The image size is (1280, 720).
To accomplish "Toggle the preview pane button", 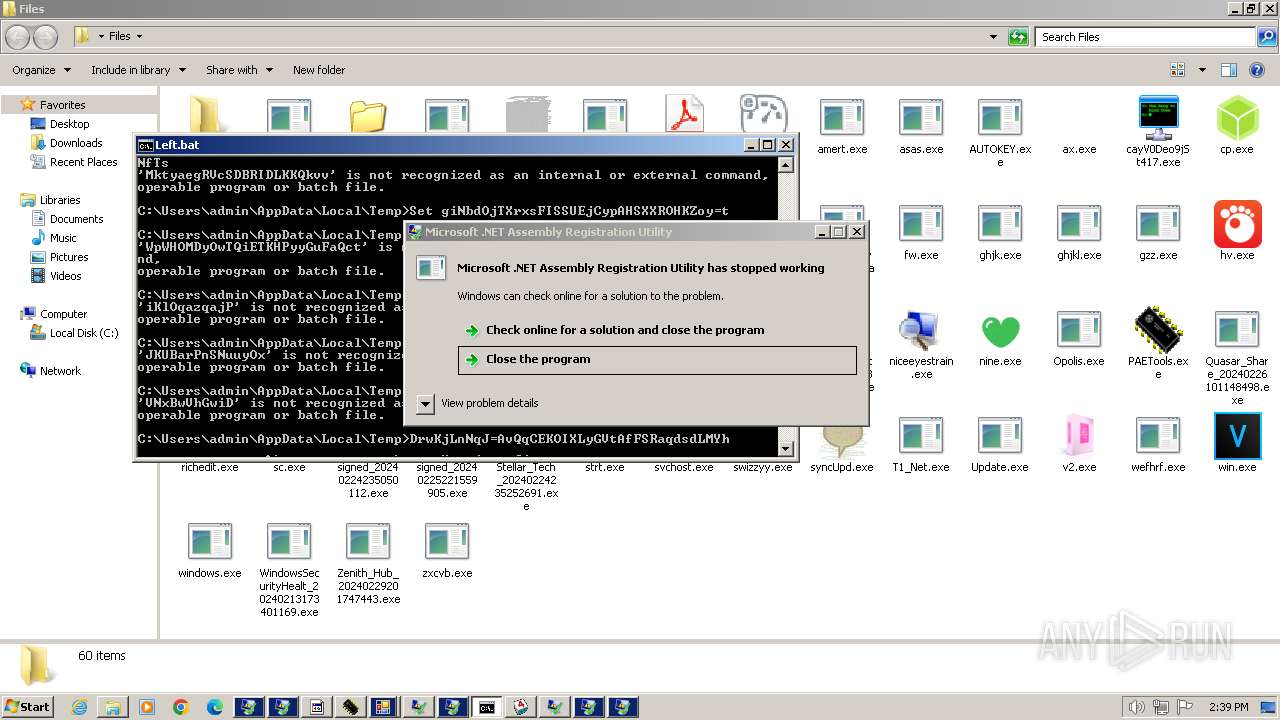I will pos(1229,70).
